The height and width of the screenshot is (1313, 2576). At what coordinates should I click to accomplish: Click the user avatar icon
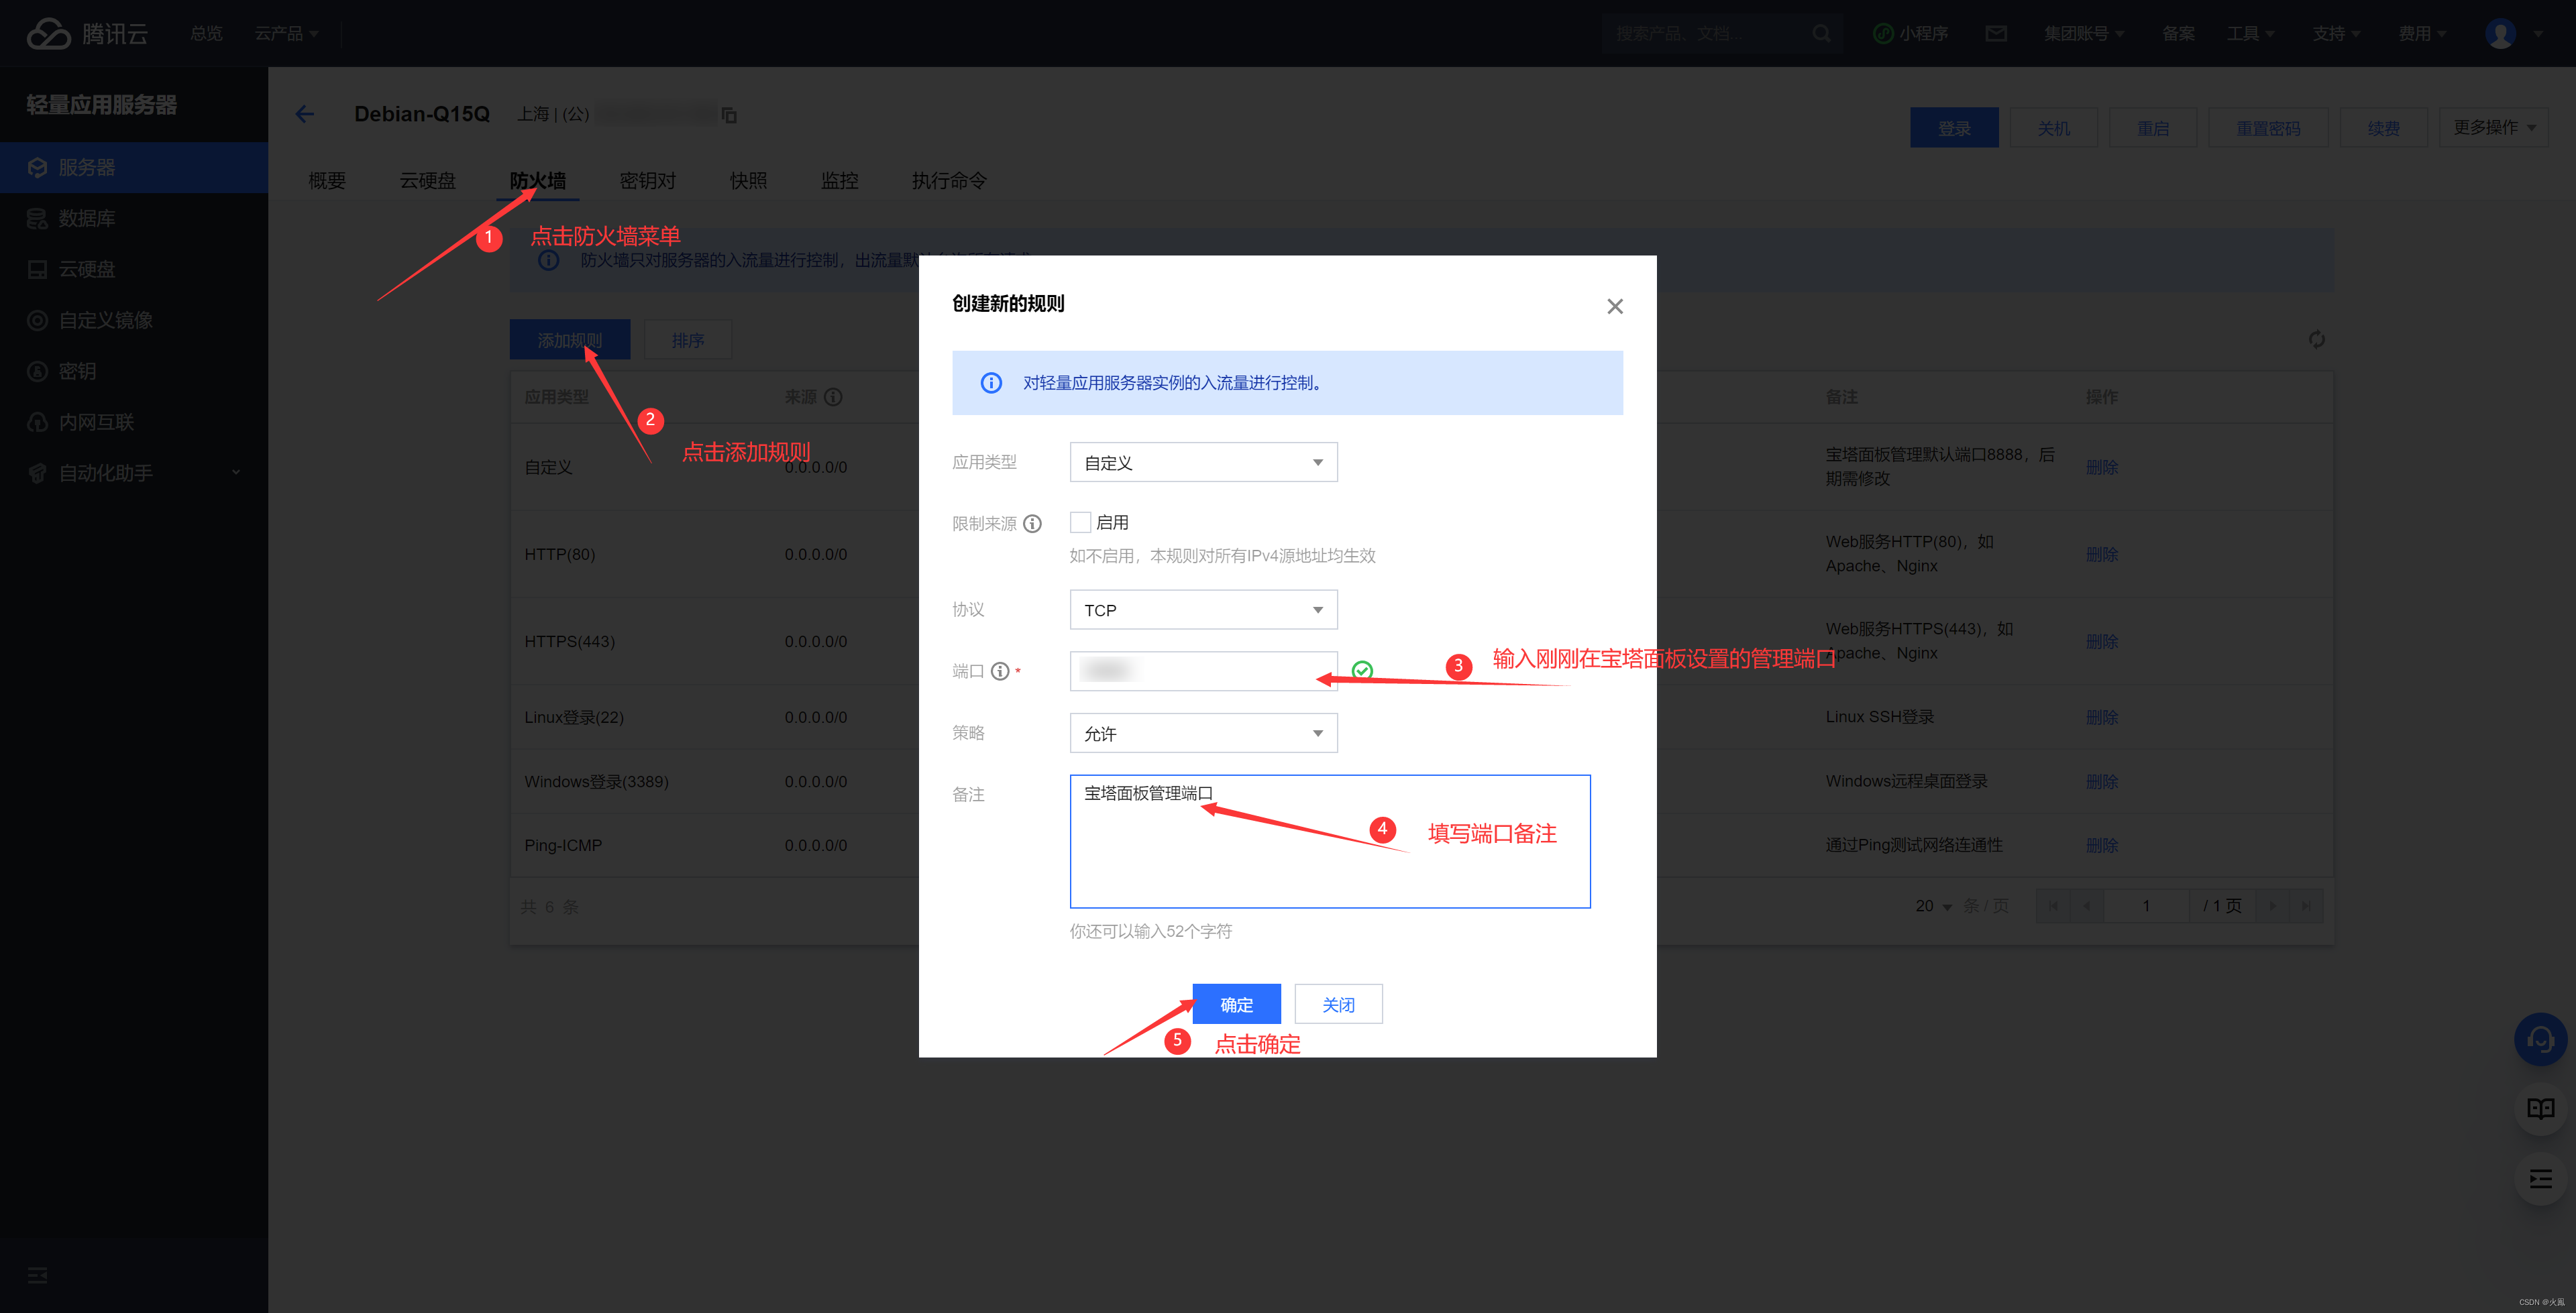[x=2500, y=33]
